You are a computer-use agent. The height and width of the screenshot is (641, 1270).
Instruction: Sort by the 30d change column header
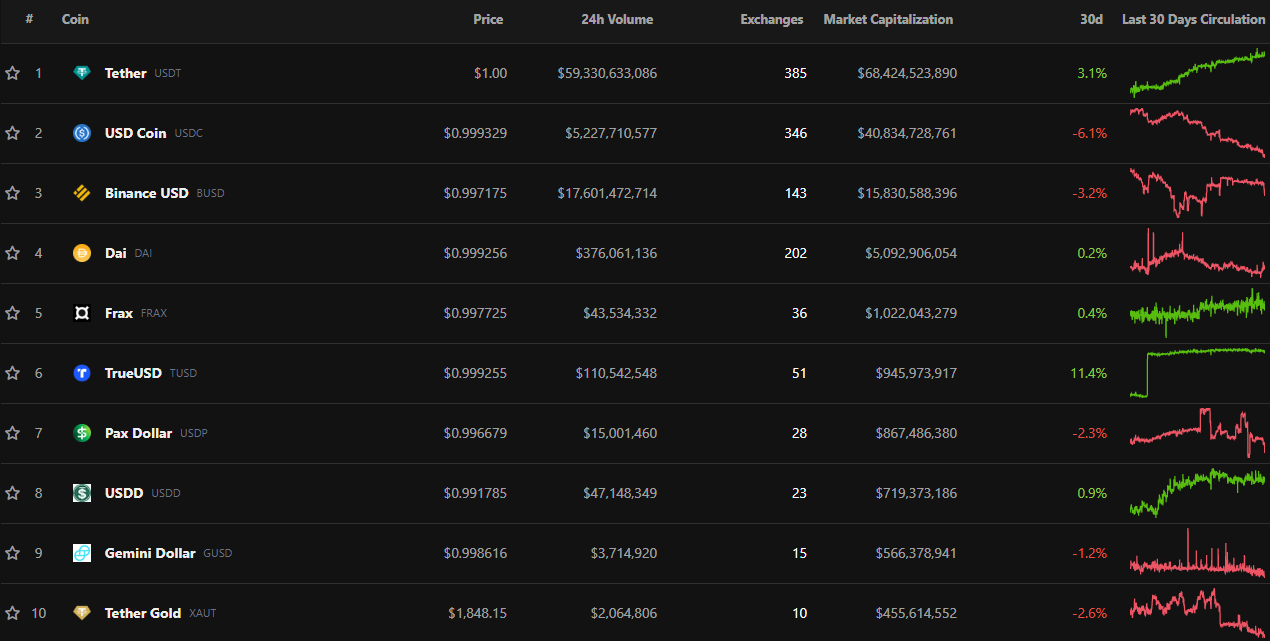[1091, 19]
